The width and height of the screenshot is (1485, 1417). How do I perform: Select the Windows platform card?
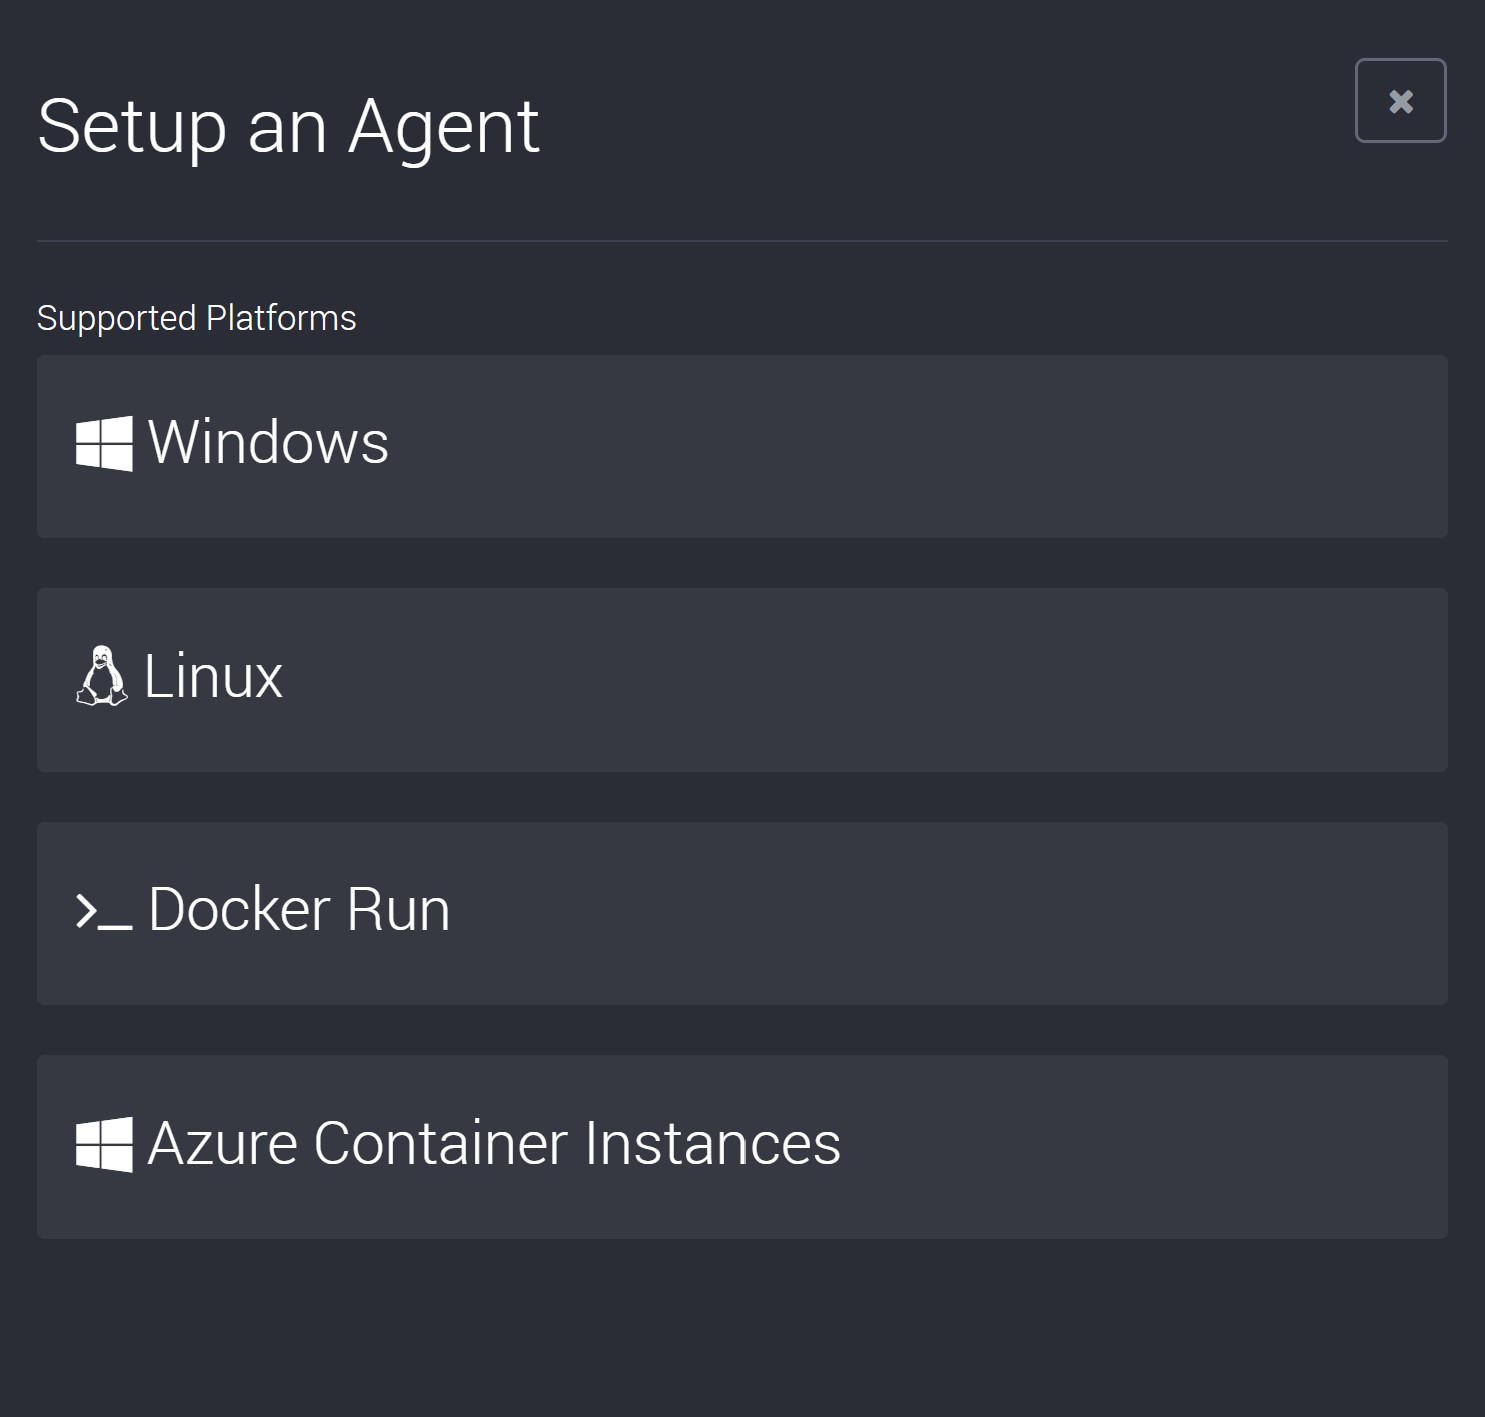click(x=742, y=446)
